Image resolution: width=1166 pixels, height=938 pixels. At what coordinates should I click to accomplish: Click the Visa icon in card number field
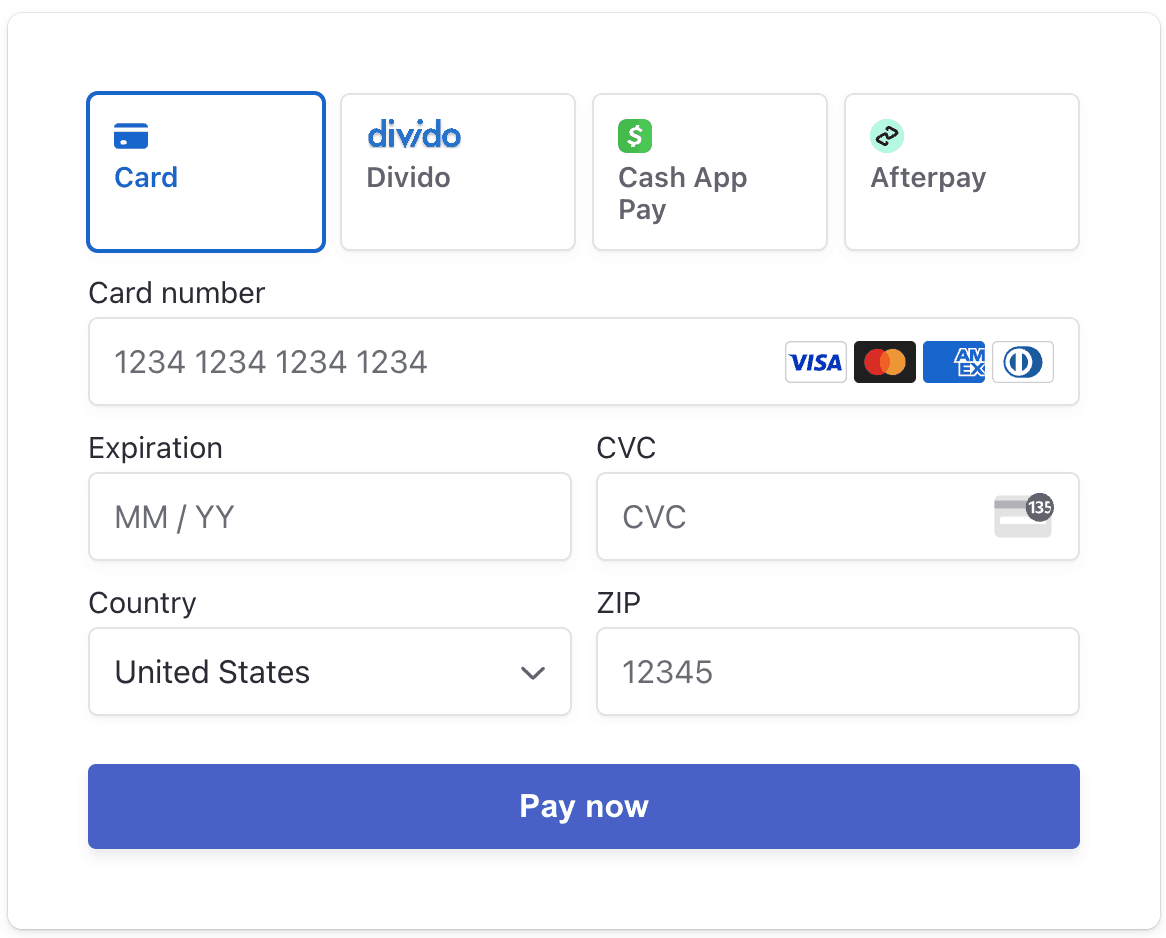815,362
